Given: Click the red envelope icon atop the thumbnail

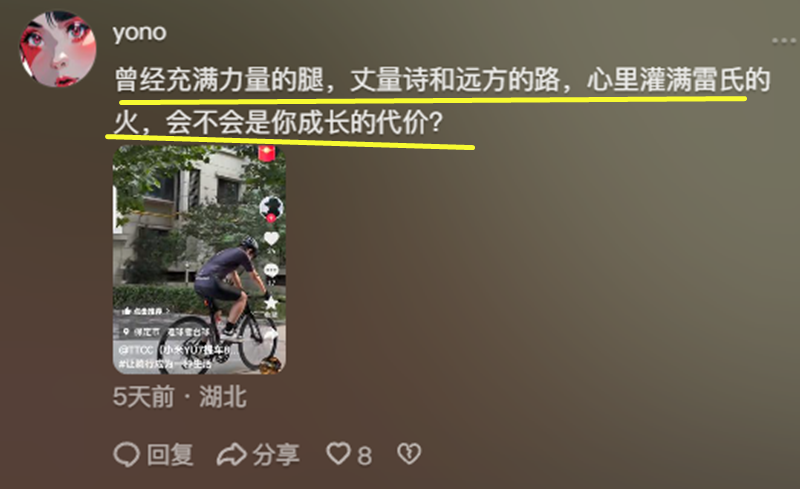Looking at the screenshot, I should pyautogui.click(x=267, y=153).
